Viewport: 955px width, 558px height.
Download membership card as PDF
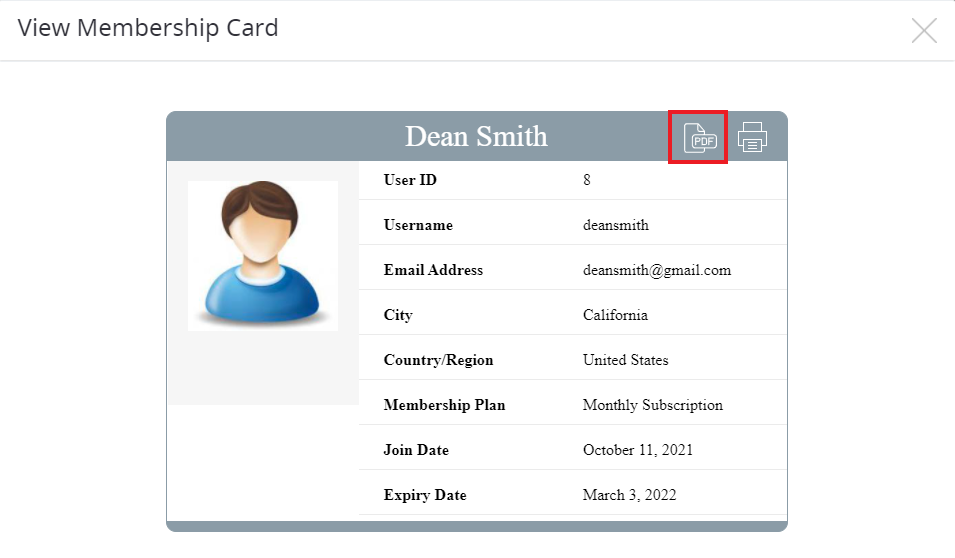(x=700, y=138)
